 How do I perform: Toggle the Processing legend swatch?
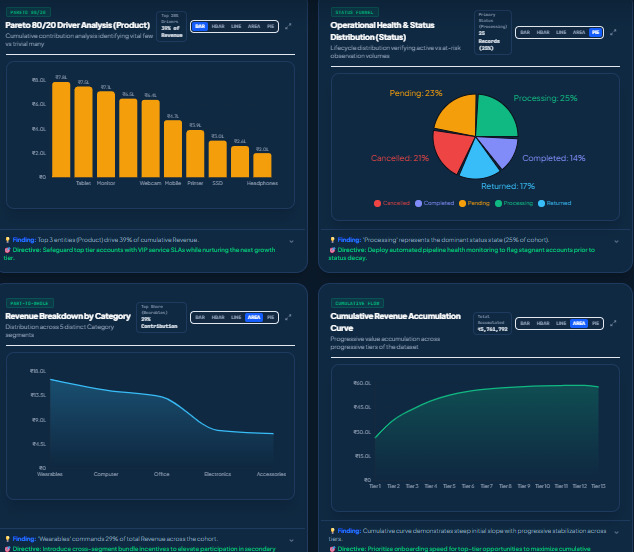click(x=499, y=203)
